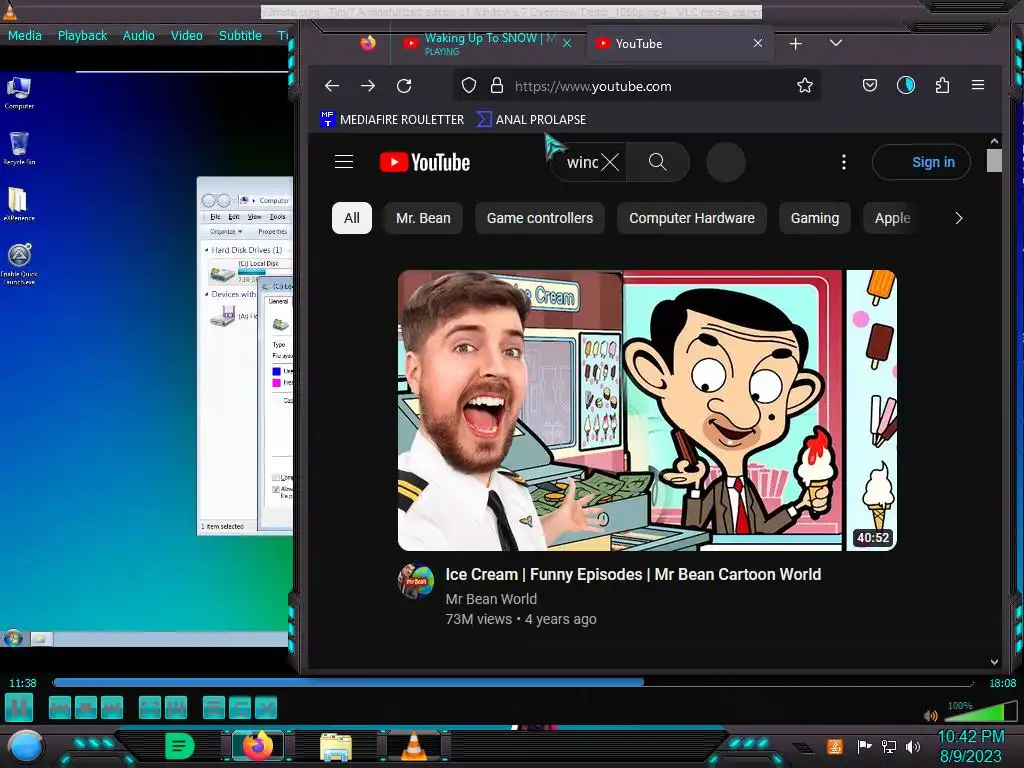Open Ice Cream Mr Bean video thumbnail
Viewport: 1024px width, 768px height.
[x=647, y=410]
